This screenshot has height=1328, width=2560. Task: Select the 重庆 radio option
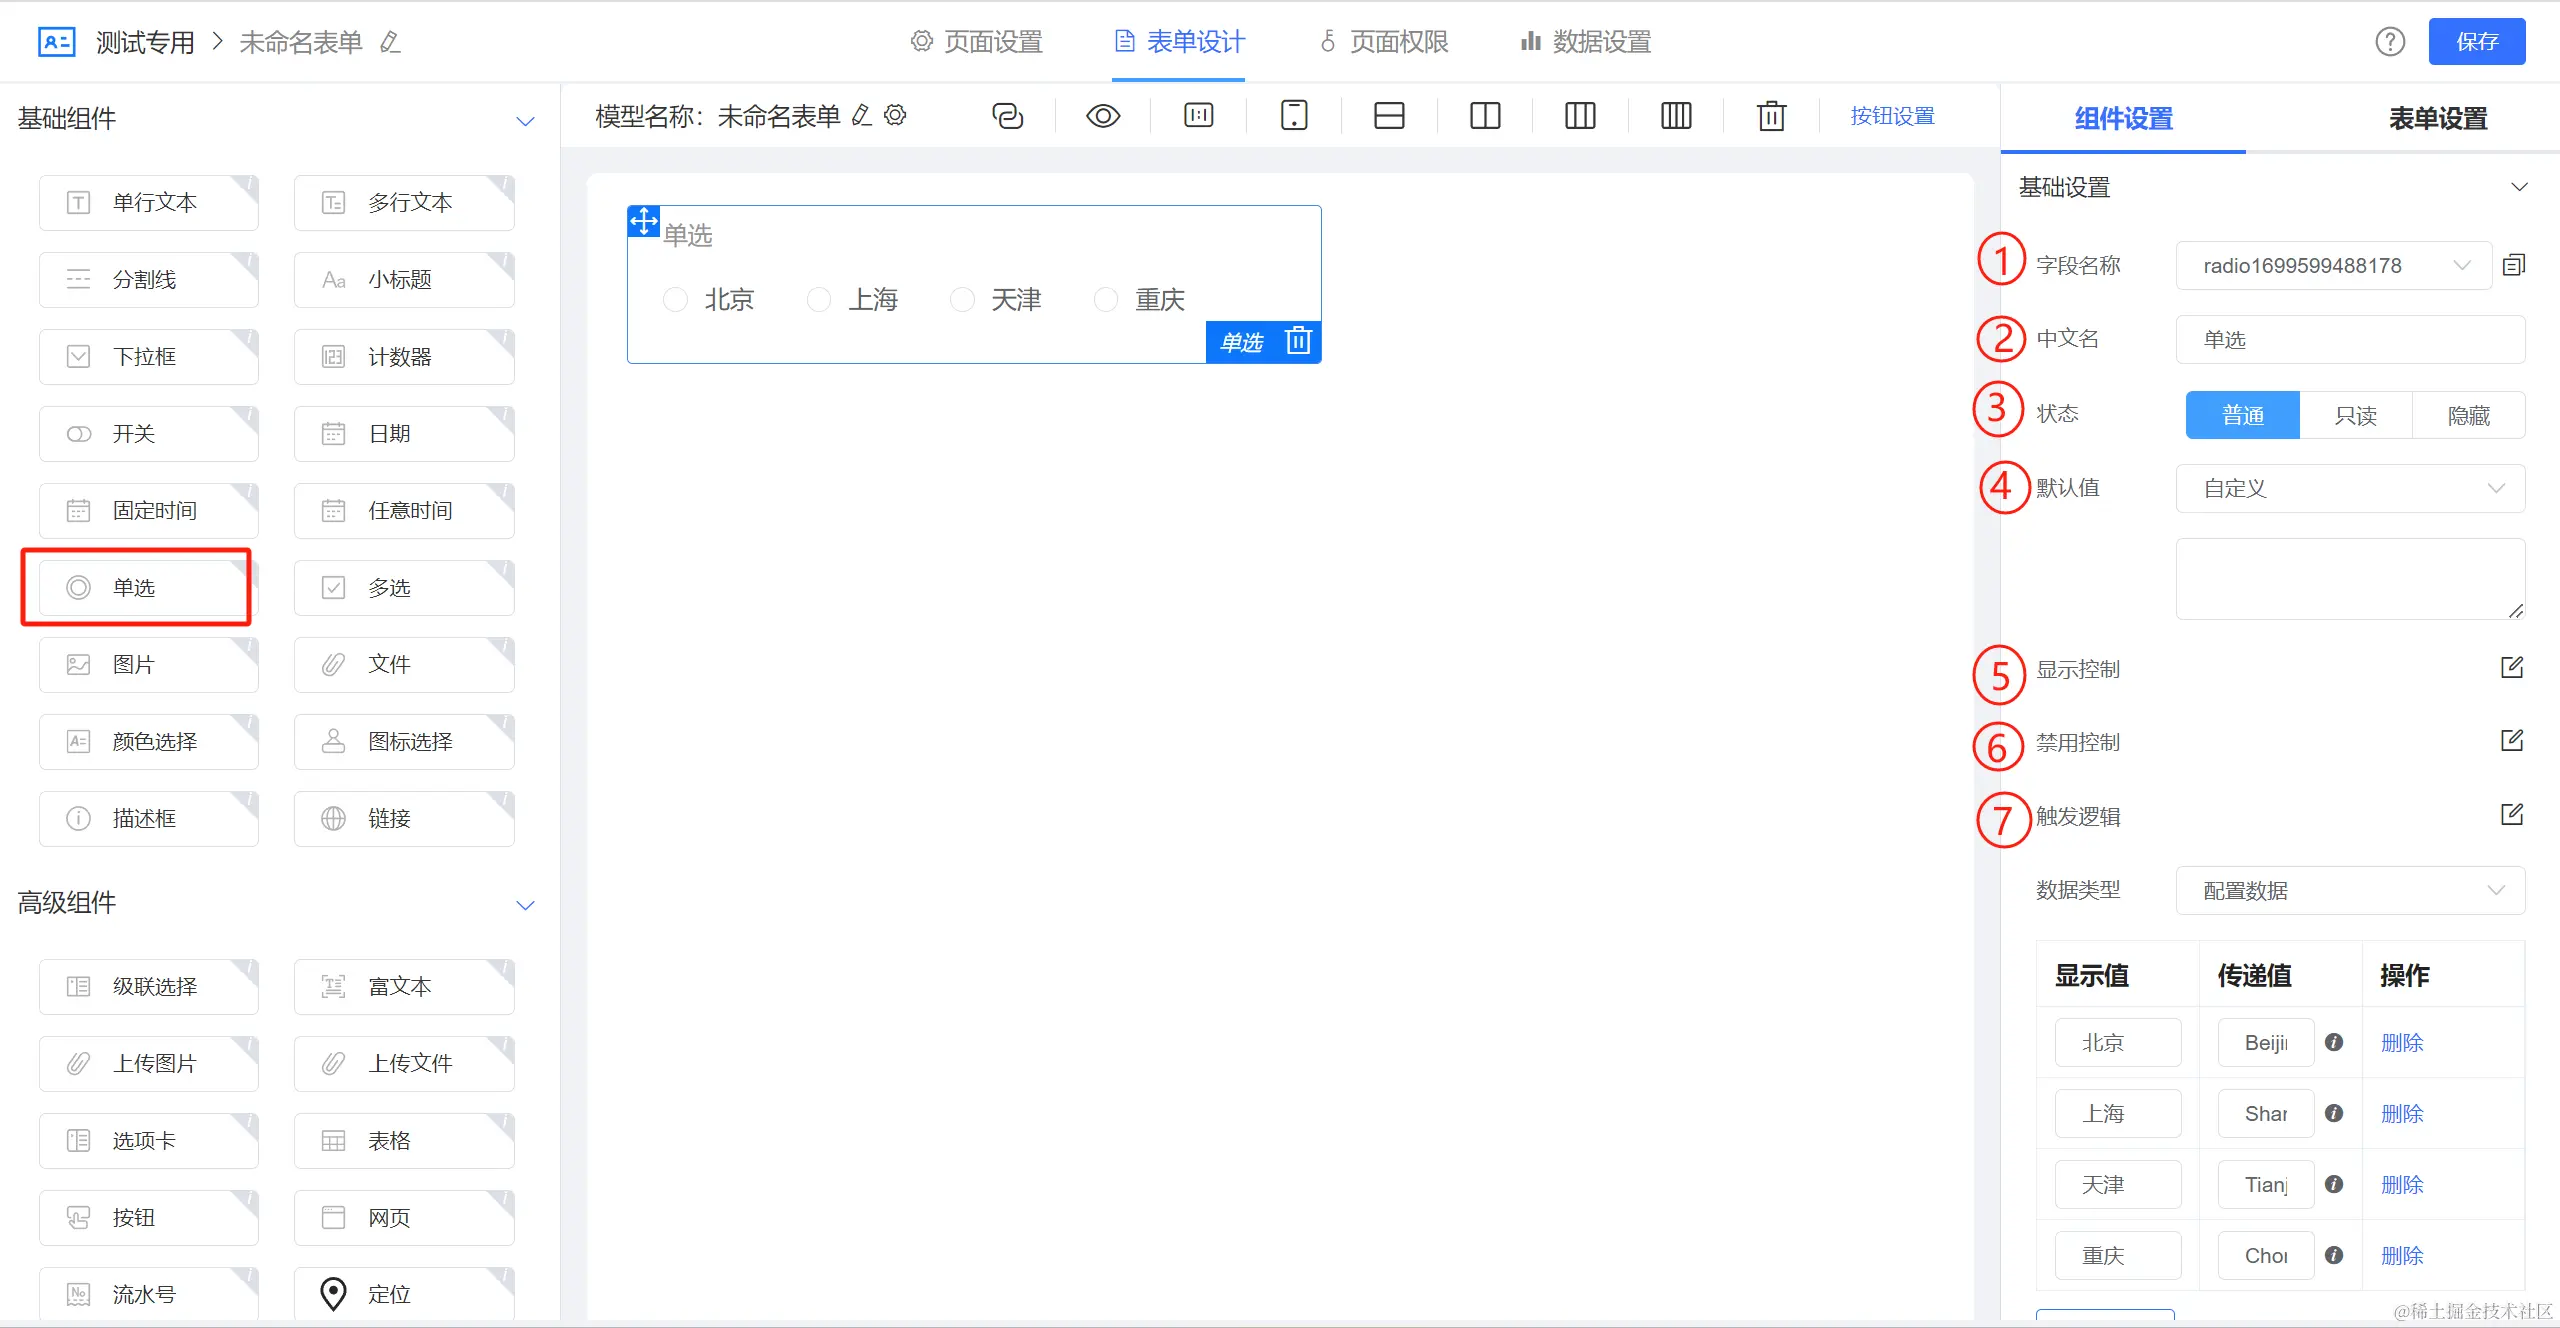[1106, 299]
